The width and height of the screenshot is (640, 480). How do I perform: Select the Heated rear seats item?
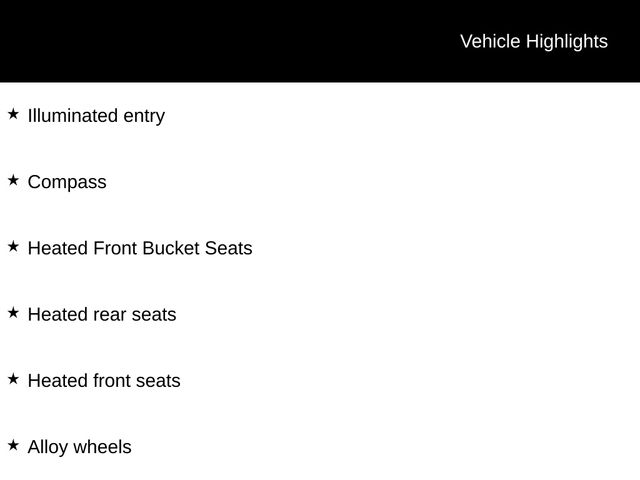[x=102, y=315]
